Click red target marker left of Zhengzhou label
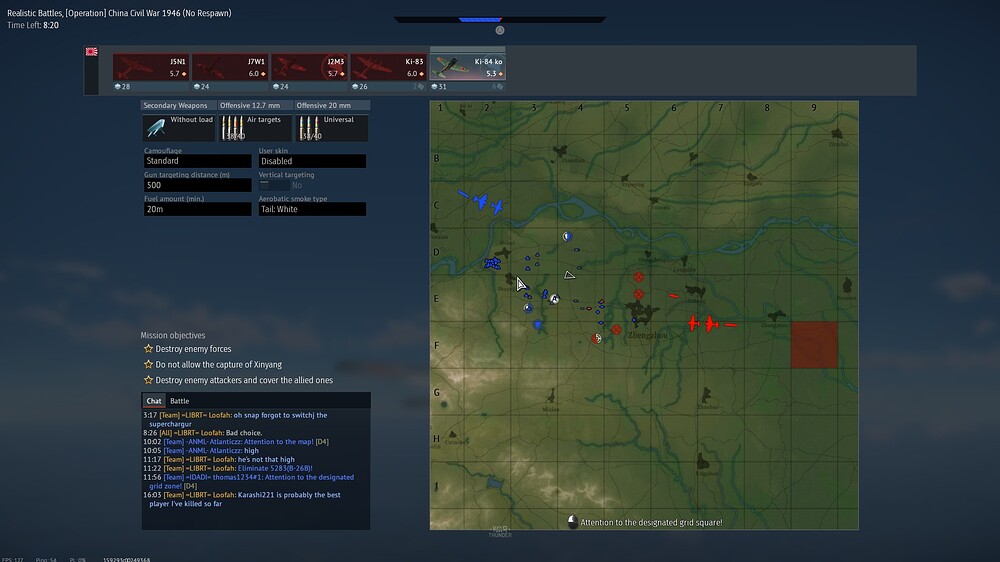Image resolution: width=1000 pixels, height=562 pixels. [616, 329]
